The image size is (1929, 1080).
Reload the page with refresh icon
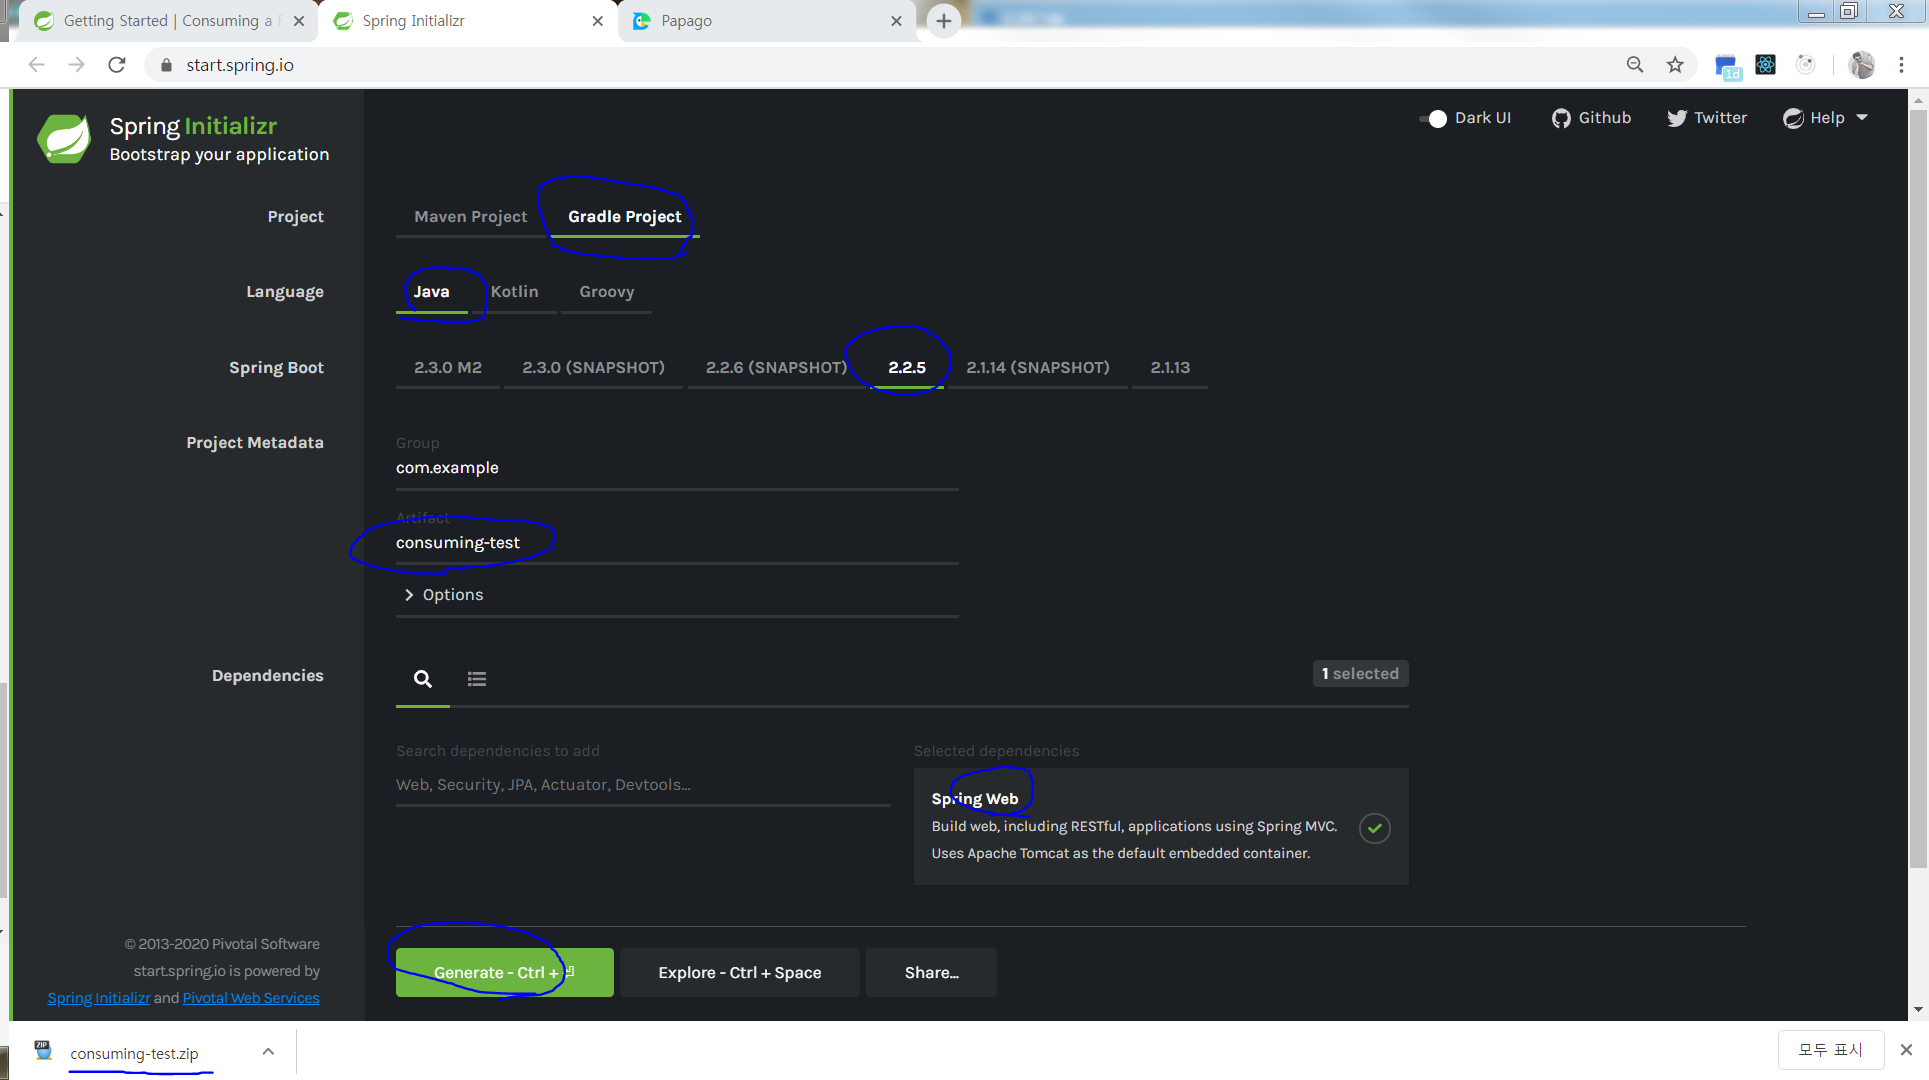pos(117,65)
